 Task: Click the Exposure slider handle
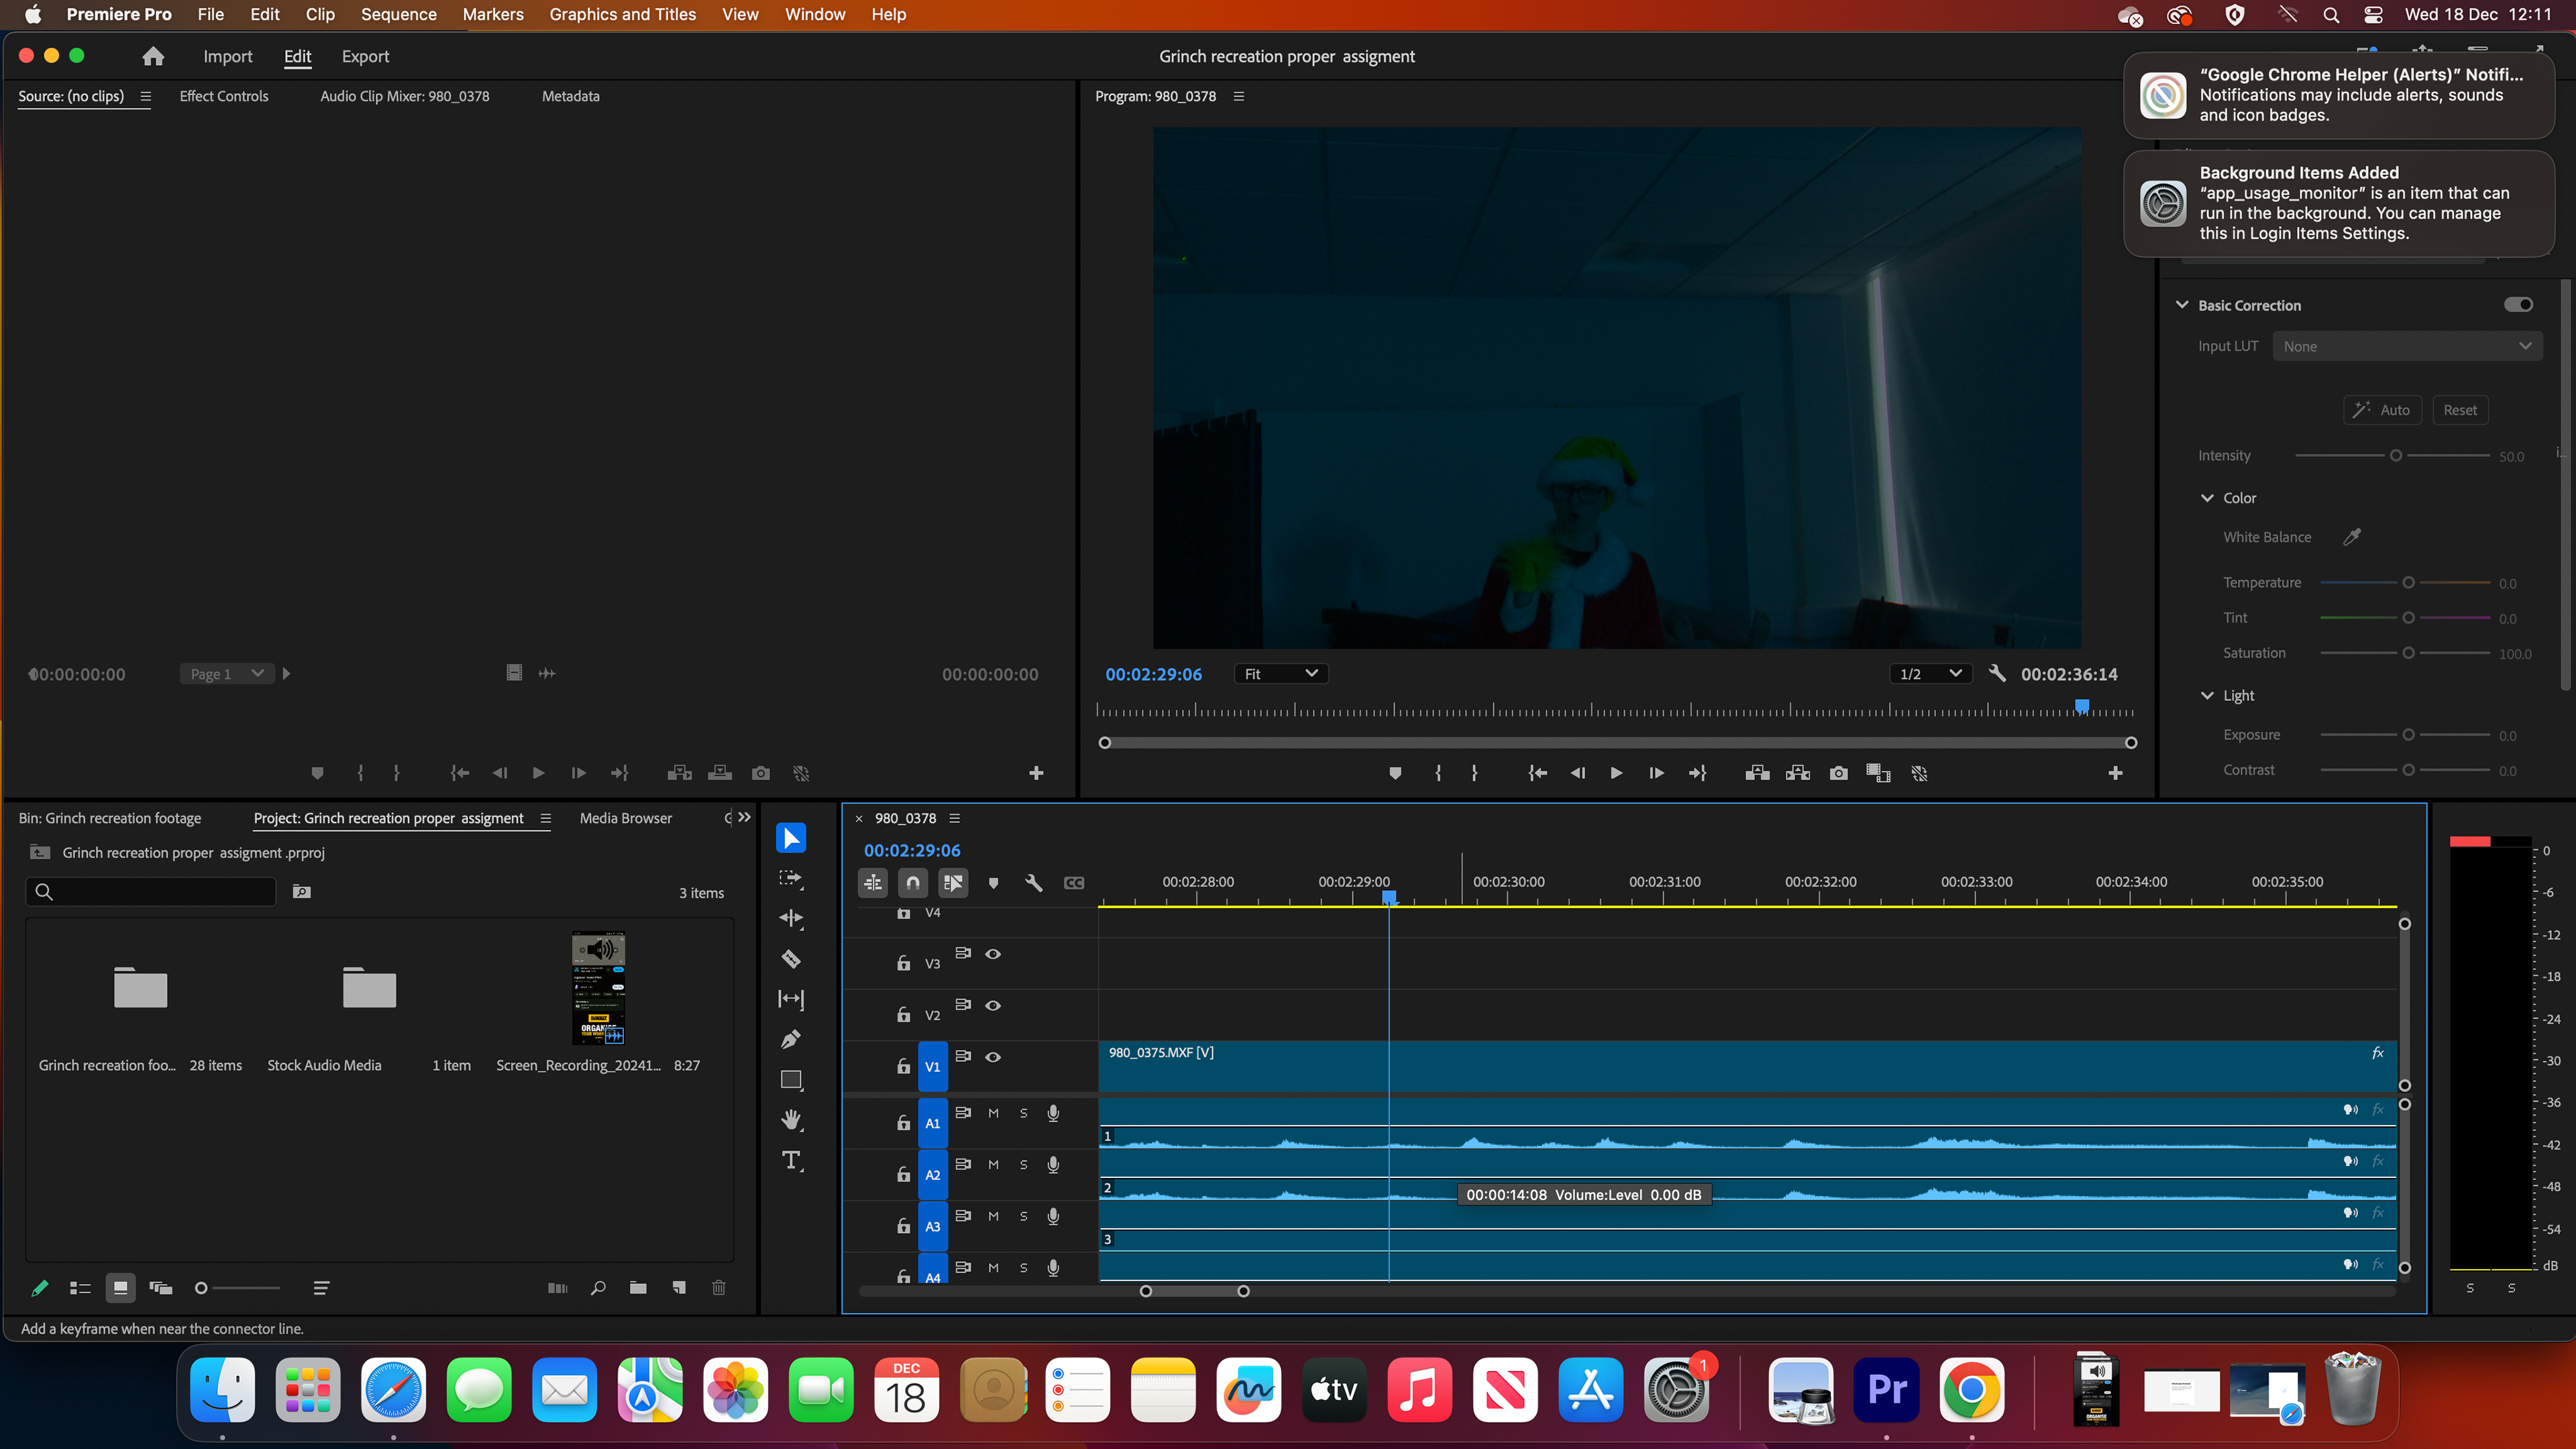coord(2408,735)
